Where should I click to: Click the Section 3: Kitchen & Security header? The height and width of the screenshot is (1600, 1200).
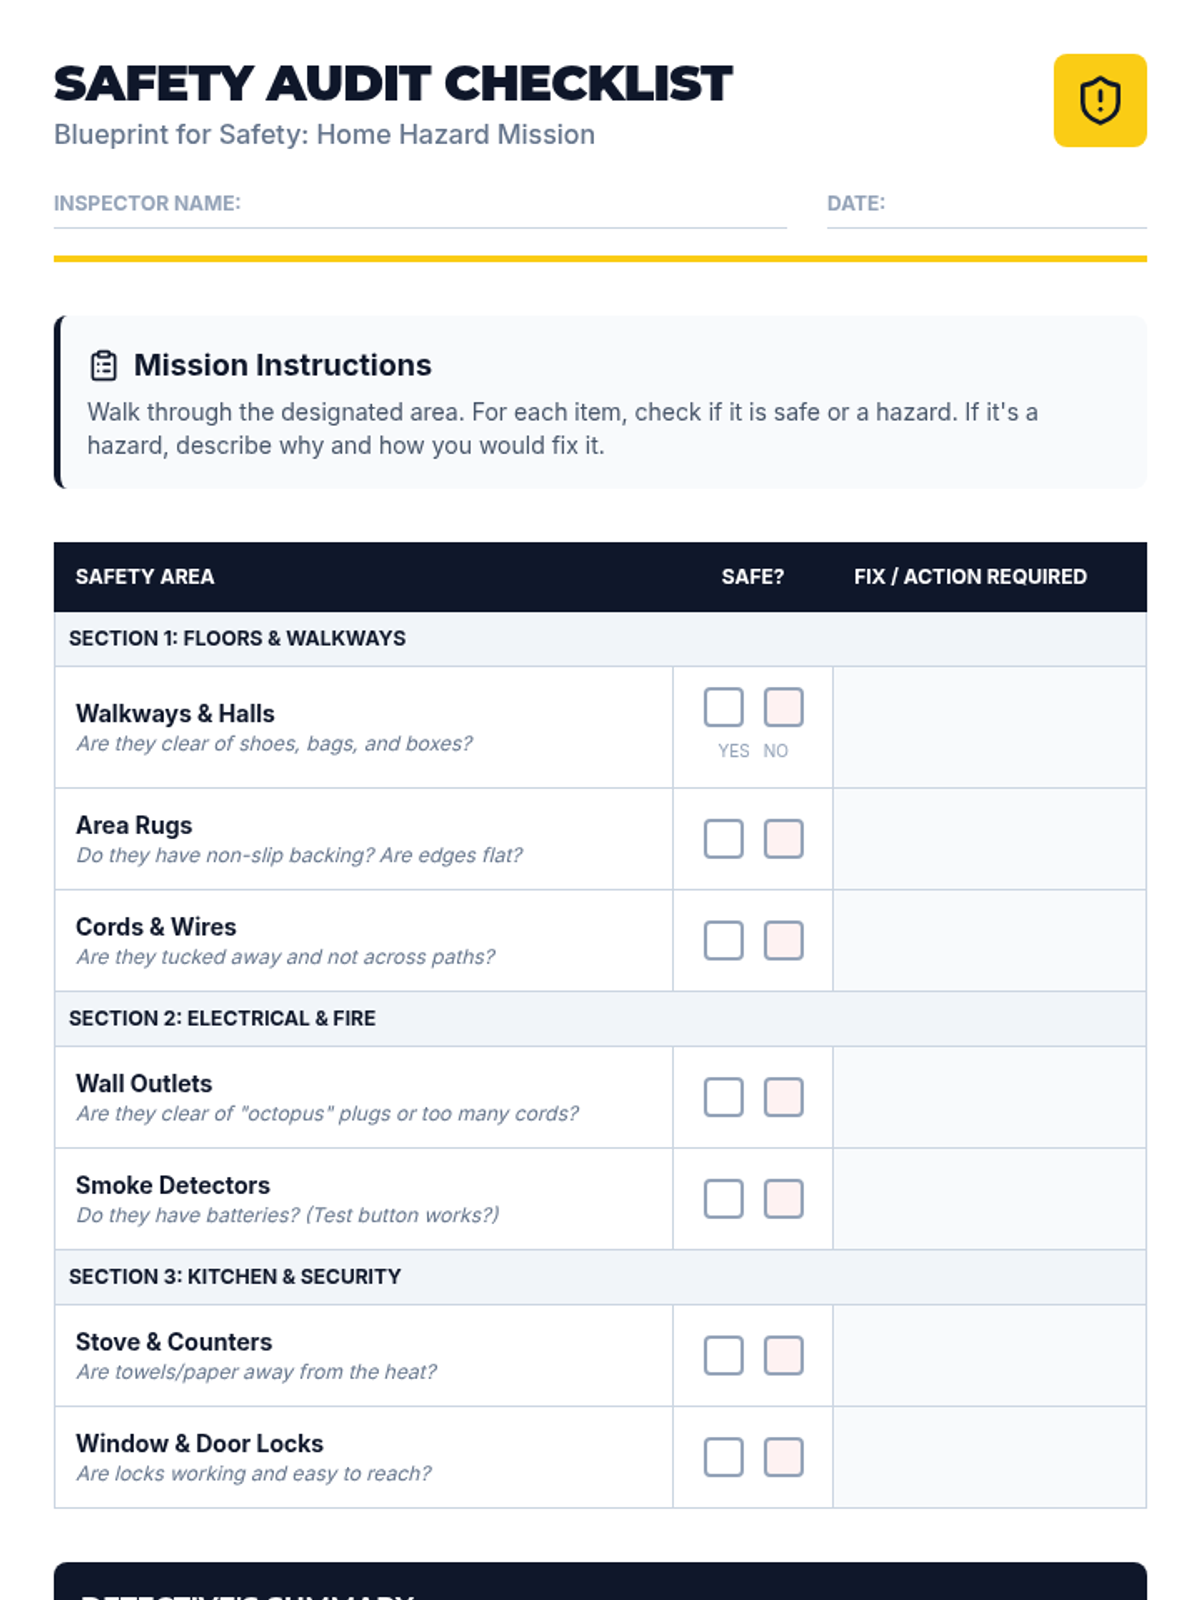tap(235, 1277)
